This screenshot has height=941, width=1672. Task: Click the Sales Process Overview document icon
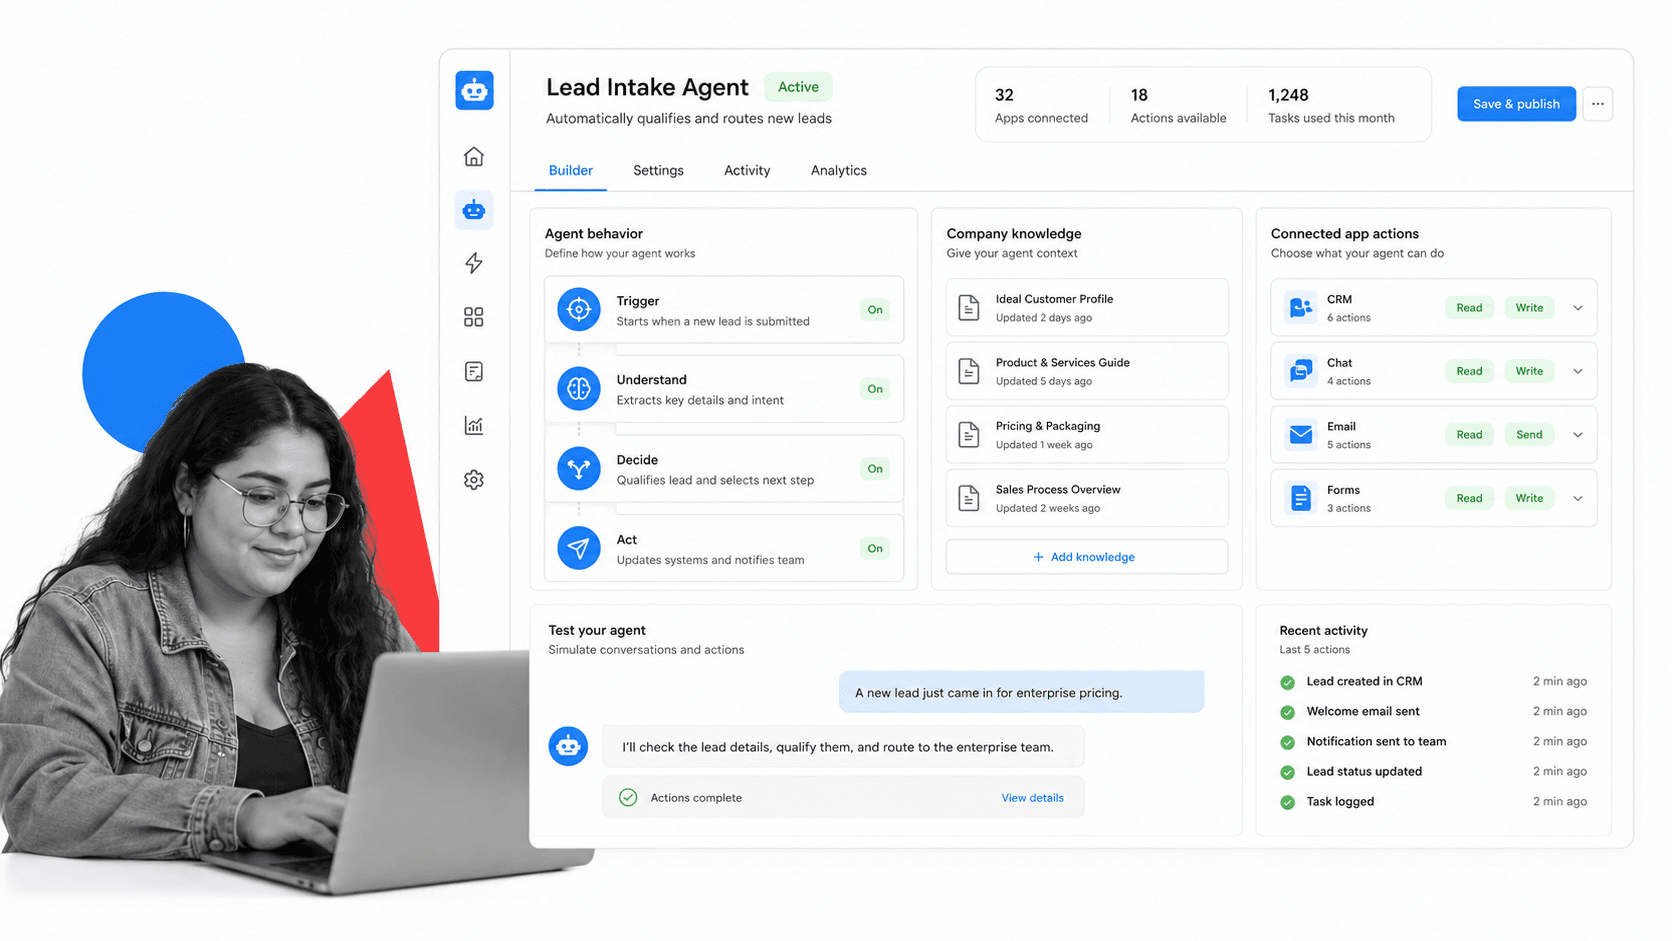pyautogui.click(x=969, y=498)
